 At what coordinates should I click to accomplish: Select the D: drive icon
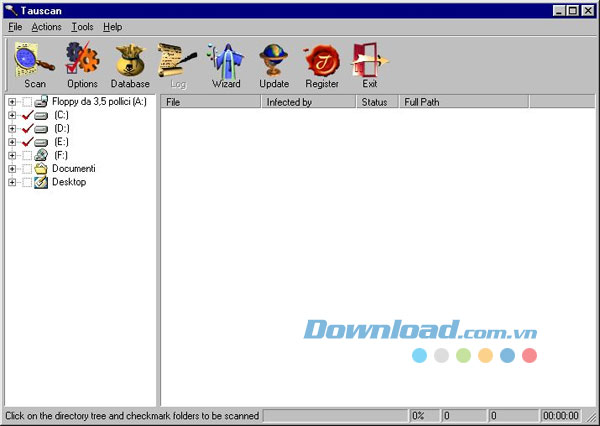pyautogui.click(x=41, y=129)
